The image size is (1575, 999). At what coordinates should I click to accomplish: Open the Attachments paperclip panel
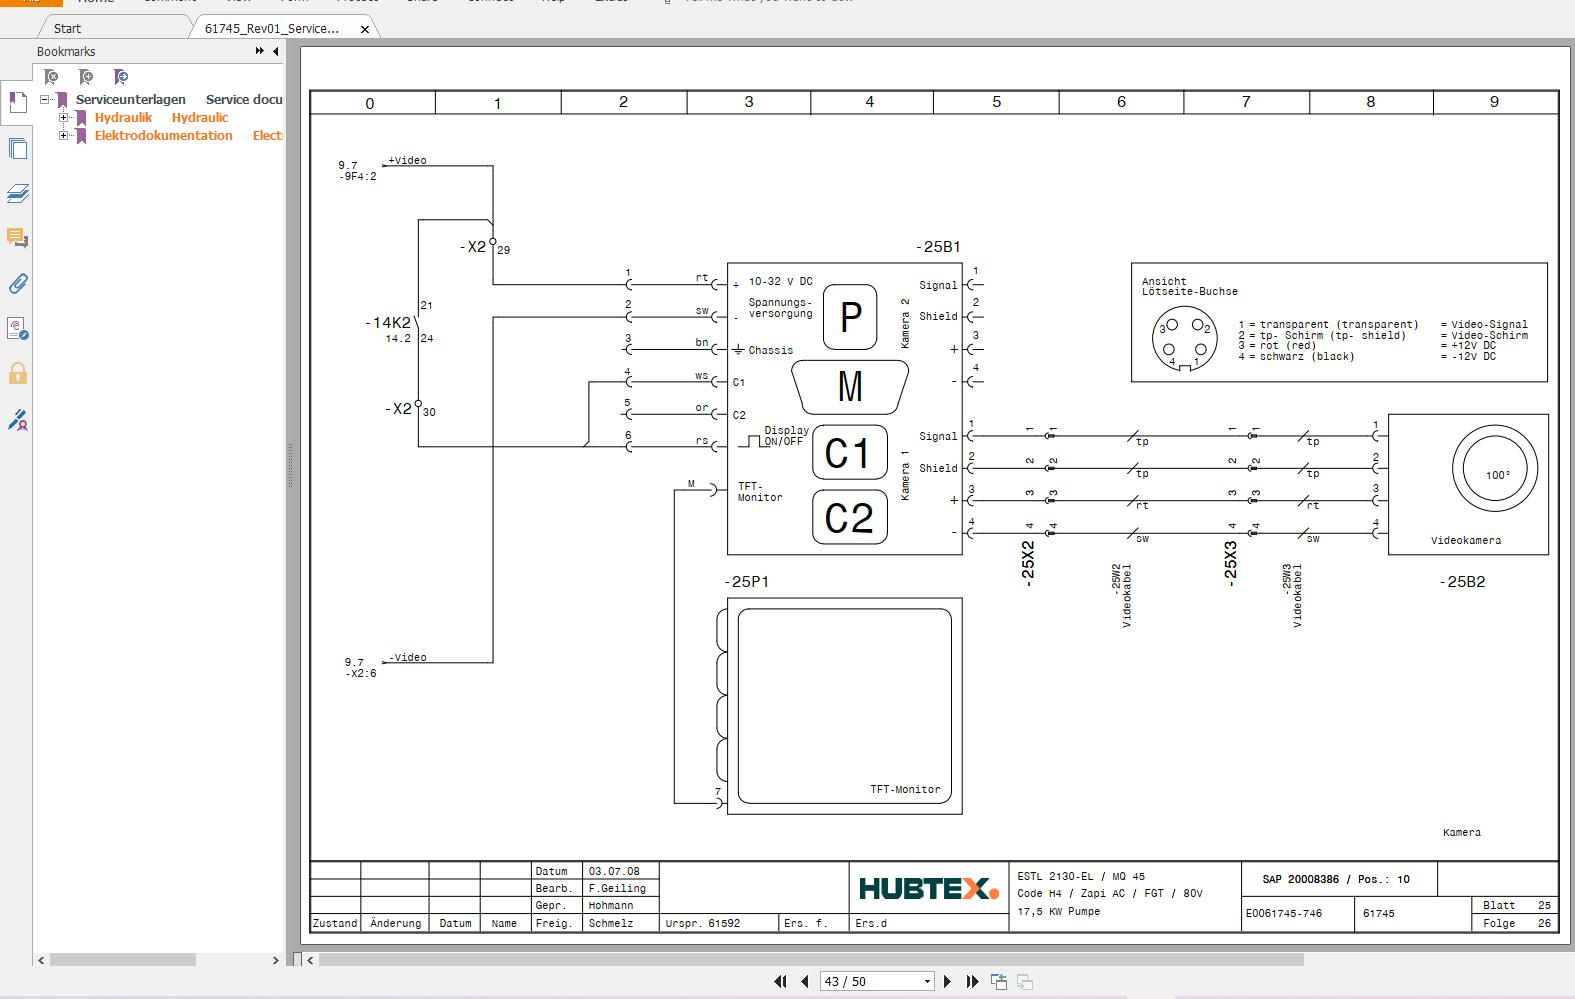(x=17, y=284)
